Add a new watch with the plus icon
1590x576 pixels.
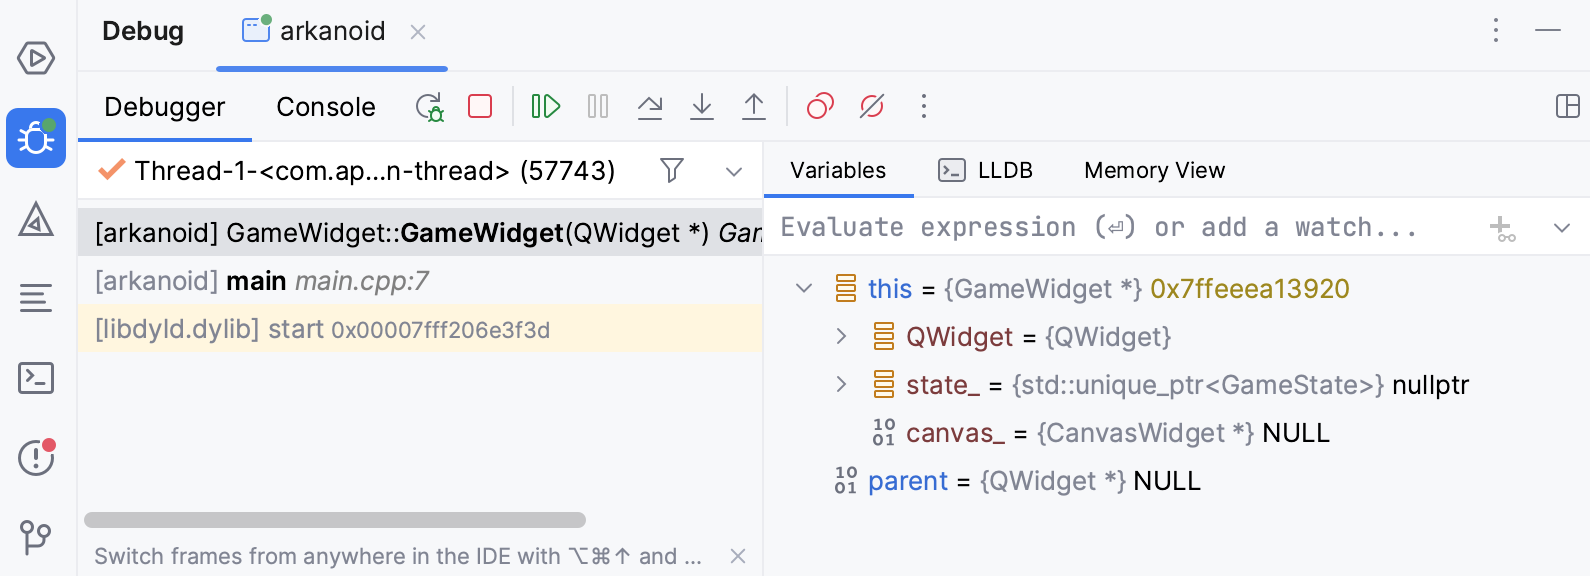pyautogui.click(x=1500, y=228)
